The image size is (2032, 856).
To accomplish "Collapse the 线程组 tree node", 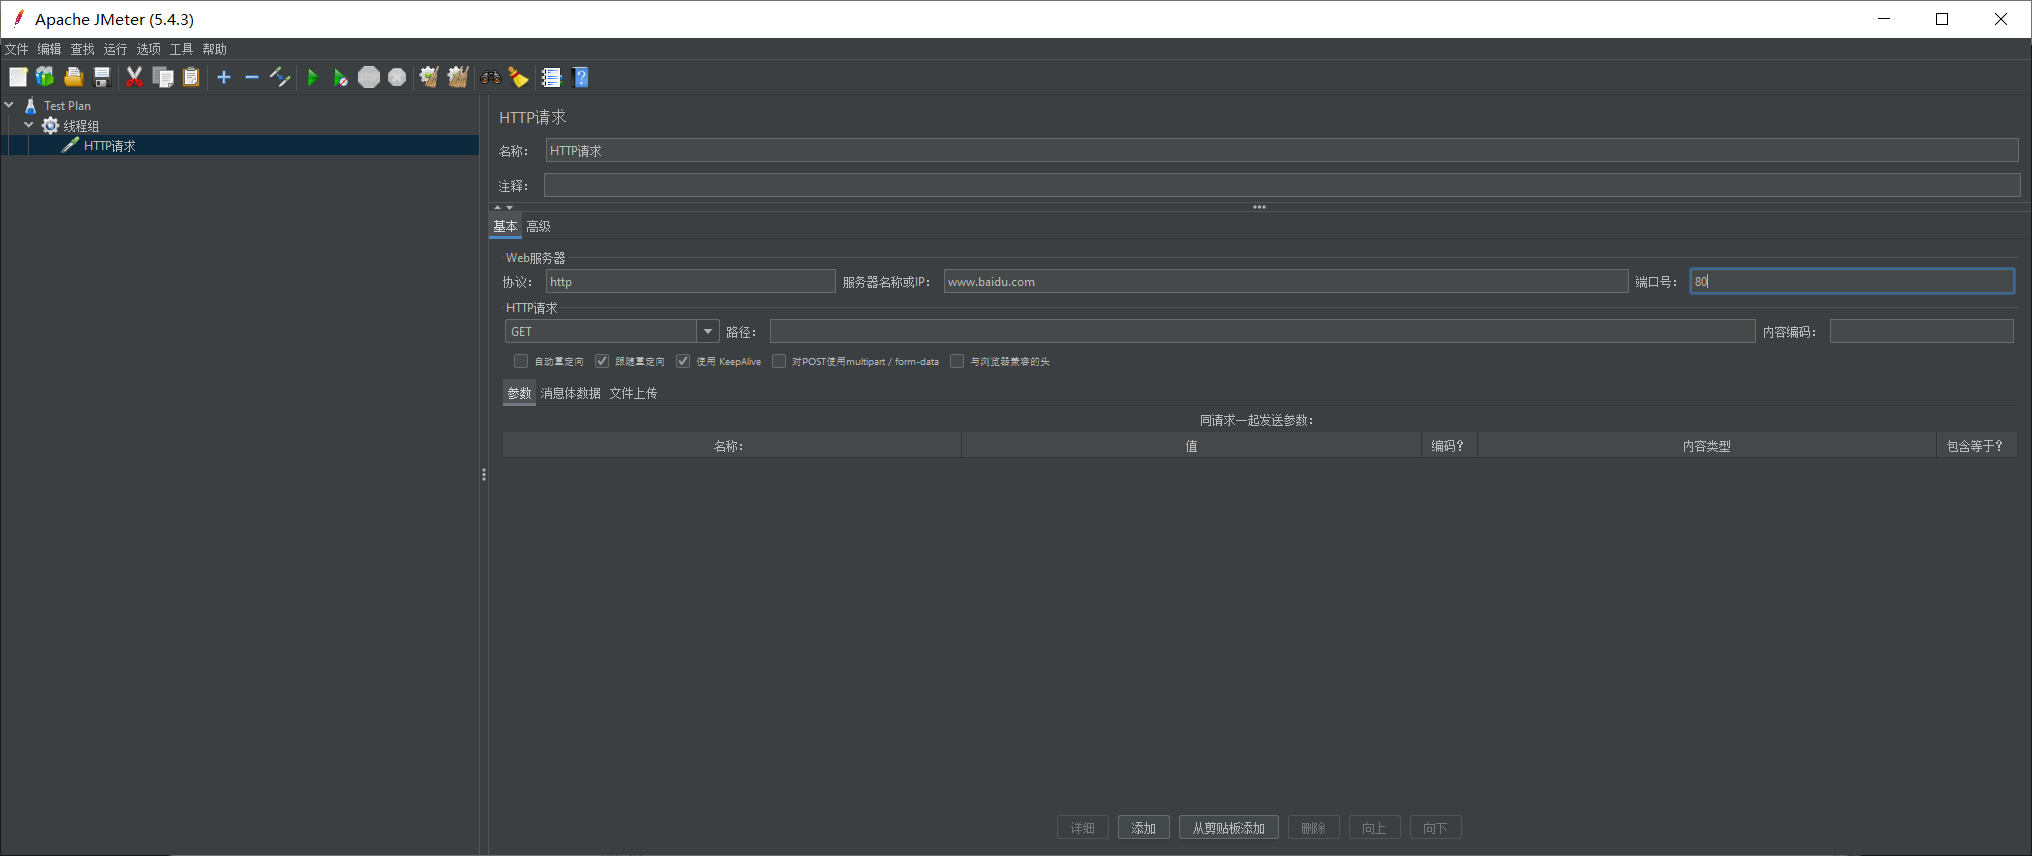I will tap(29, 125).
